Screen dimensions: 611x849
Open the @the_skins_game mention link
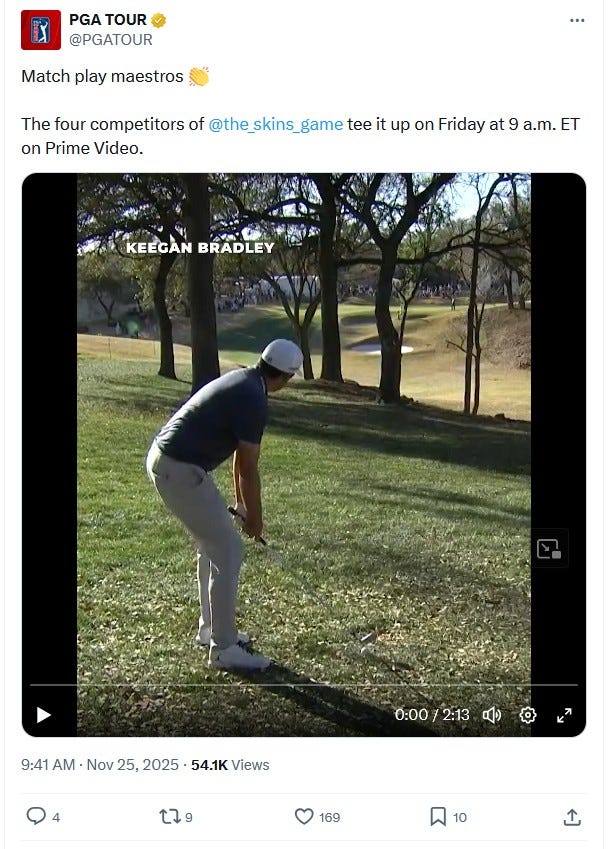(276, 124)
